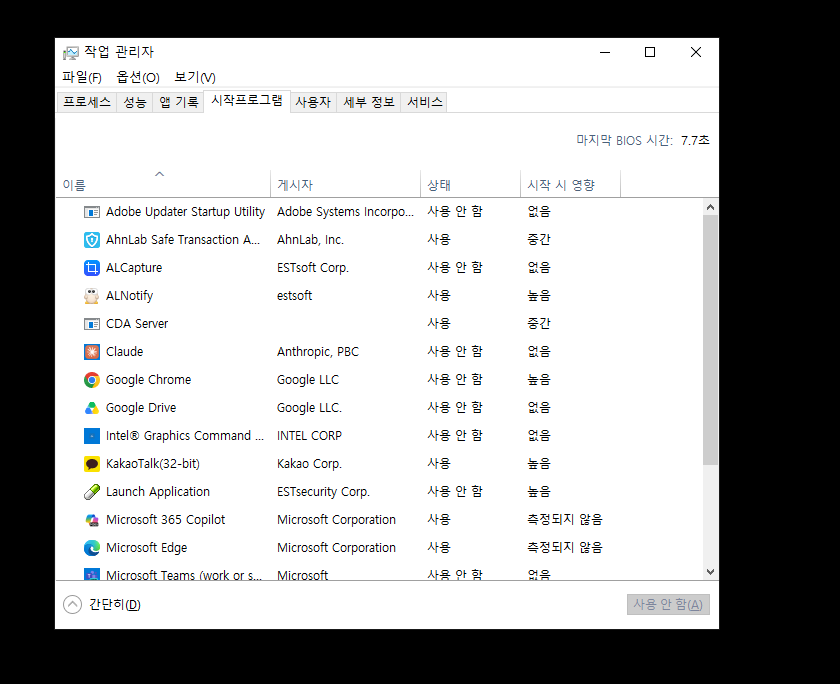Click the scrollbar up arrow
The width and height of the screenshot is (840, 684).
click(710, 207)
